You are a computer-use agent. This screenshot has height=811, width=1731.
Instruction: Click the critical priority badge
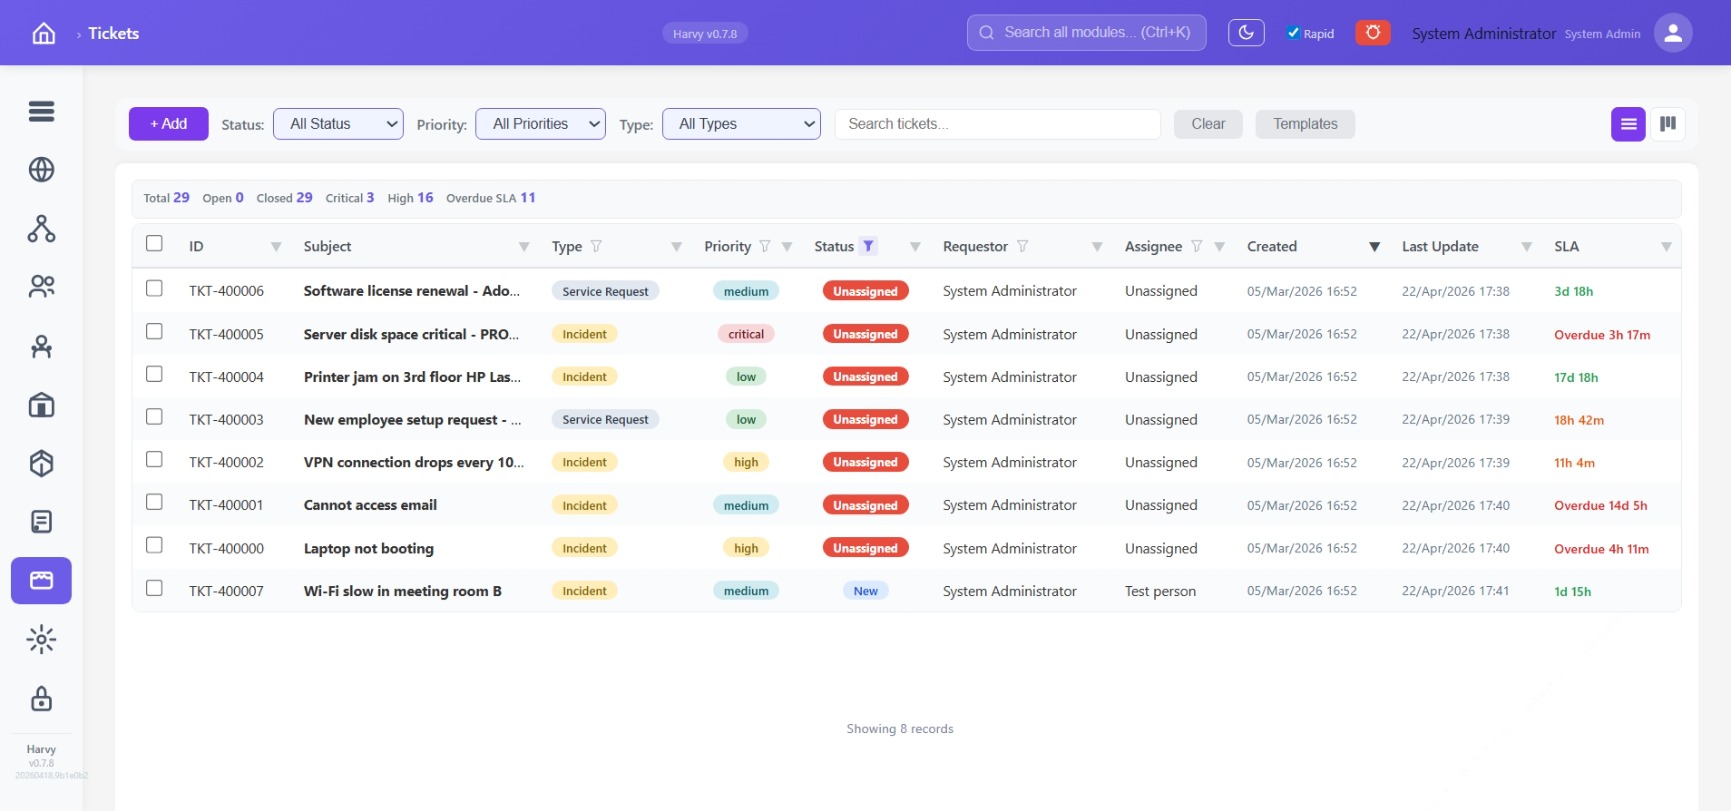click(746, 334)
